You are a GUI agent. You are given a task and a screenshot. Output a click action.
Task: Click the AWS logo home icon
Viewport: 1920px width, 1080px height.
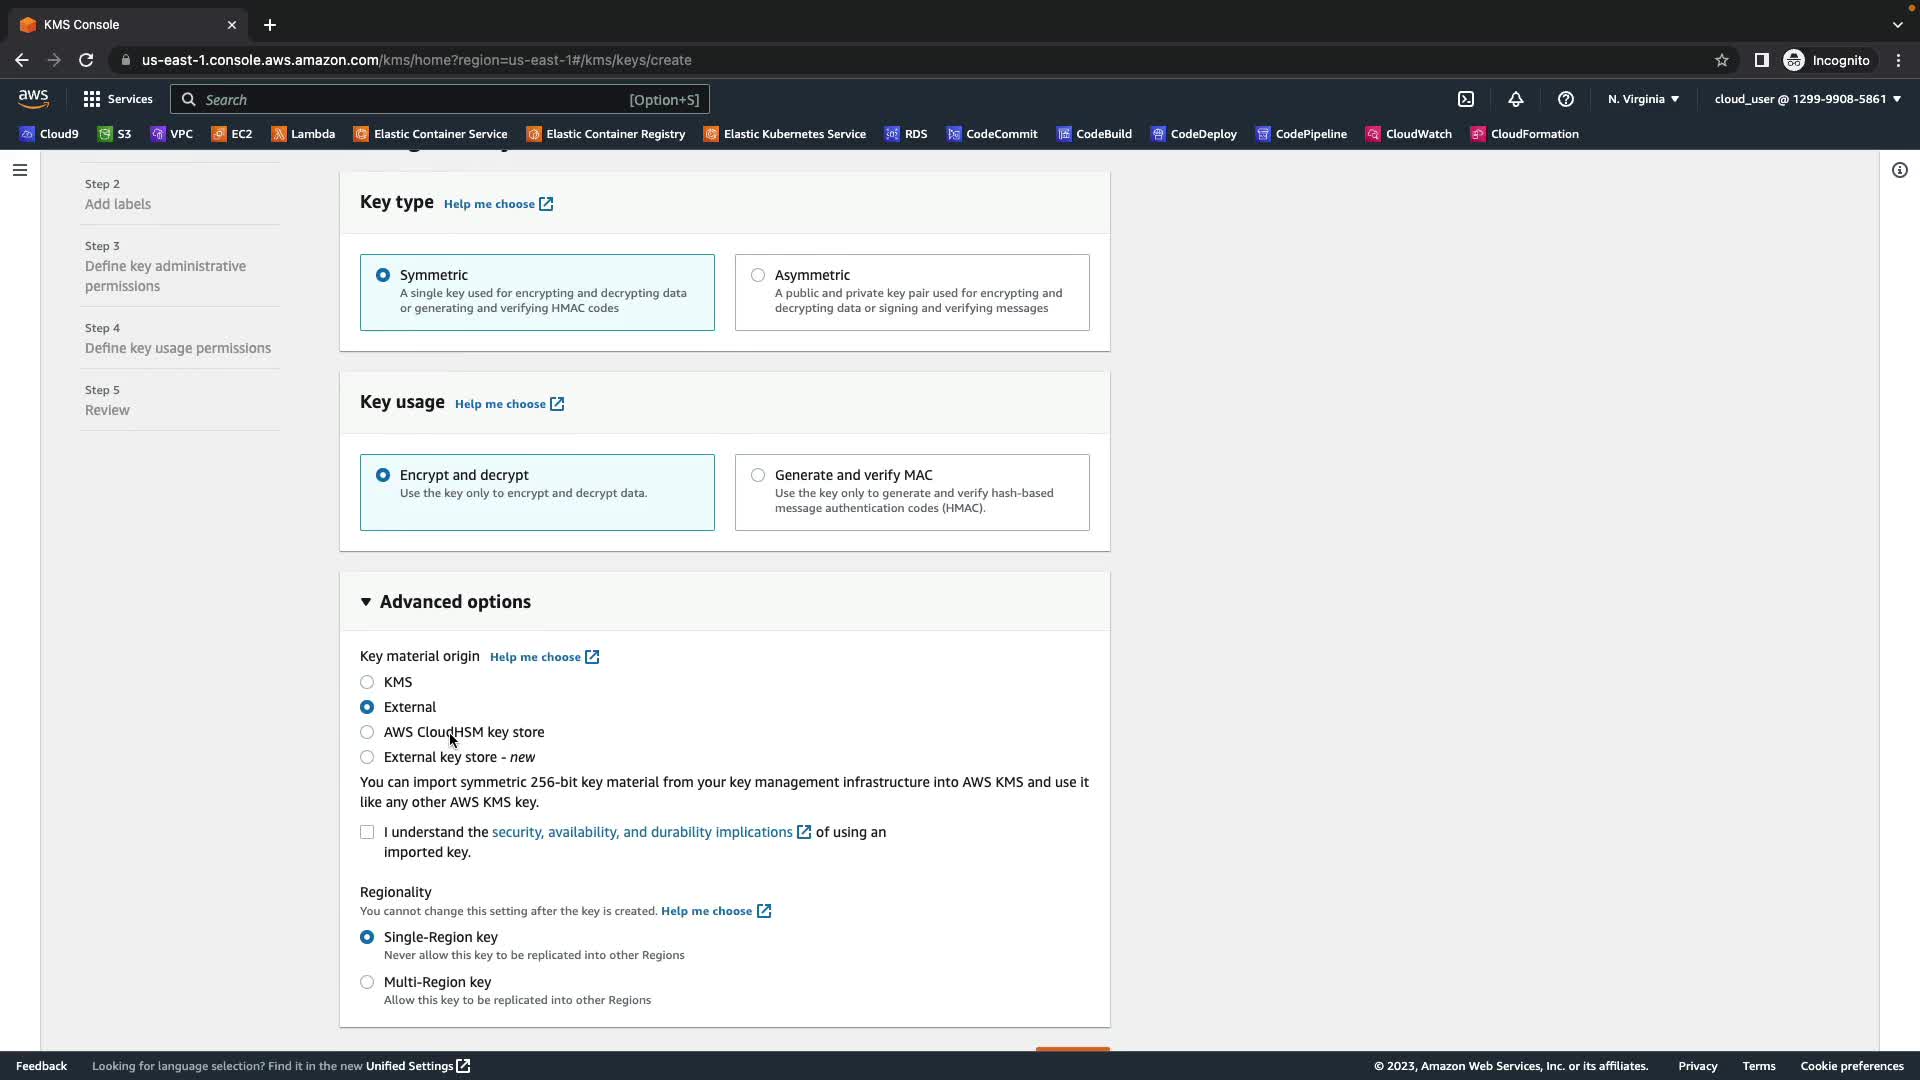coord(33,98)
